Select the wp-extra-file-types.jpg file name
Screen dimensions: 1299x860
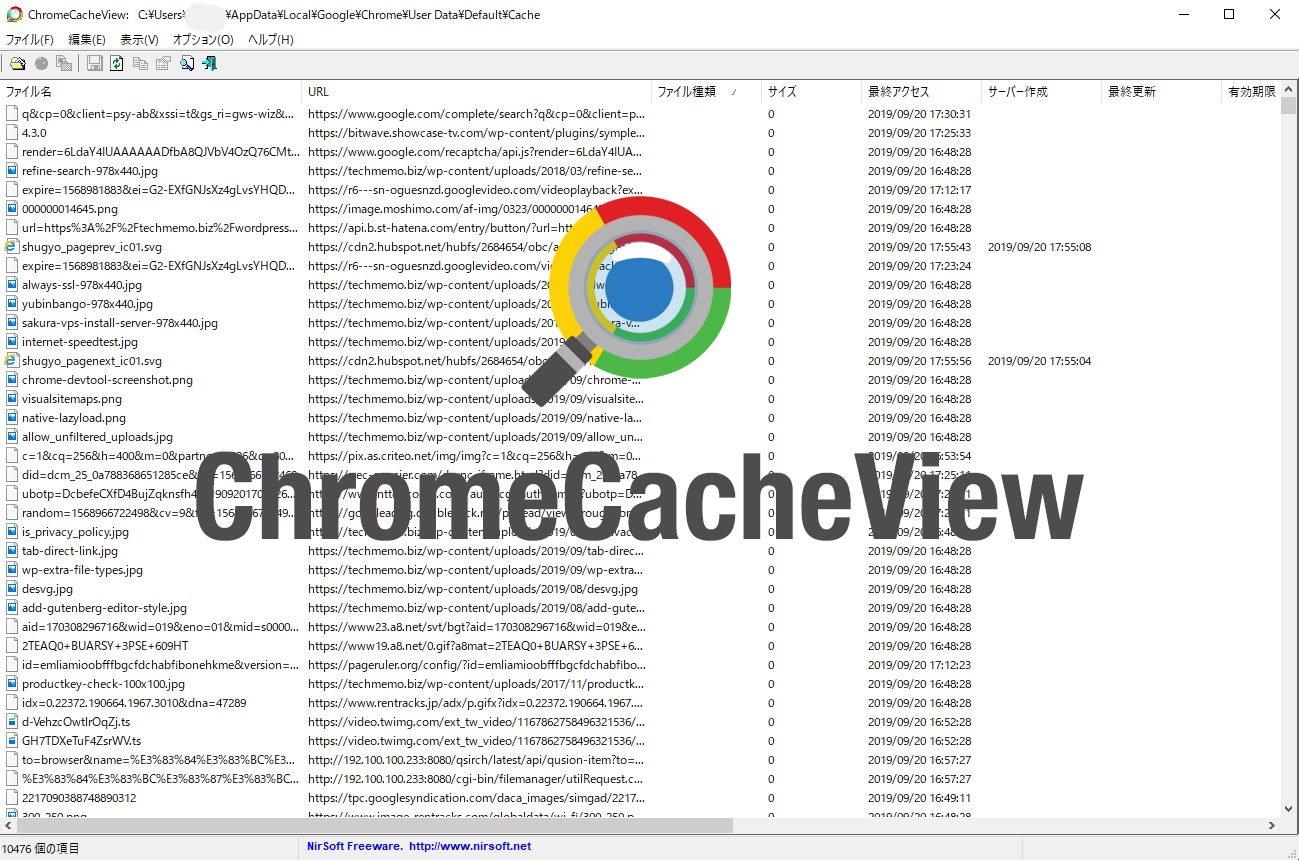[82, 570]
